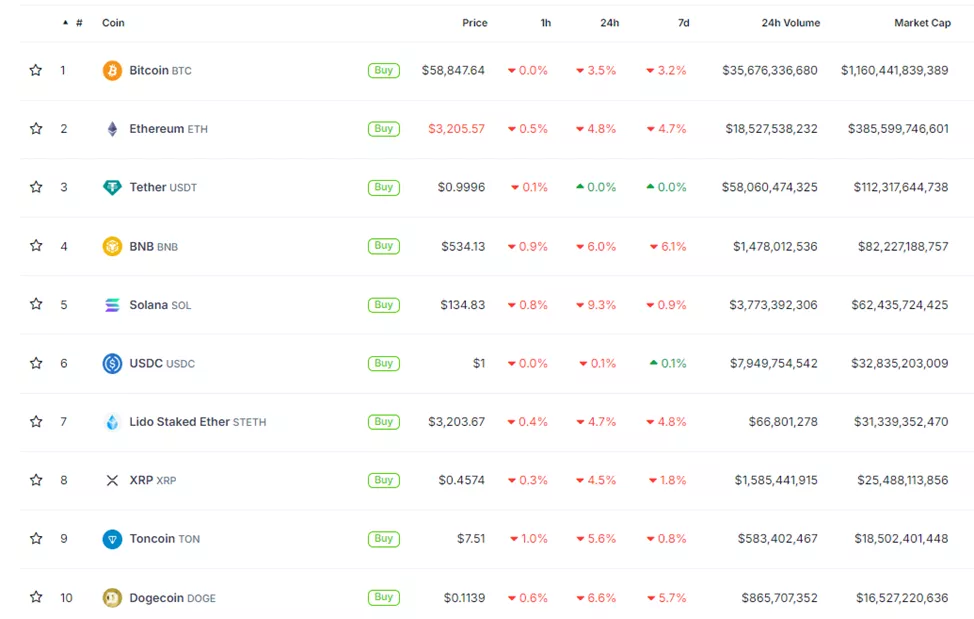Open the Ethereum ETH coin page
This screenshot has width=974, height=619.
pyautogui.click(x=168, y=129)
